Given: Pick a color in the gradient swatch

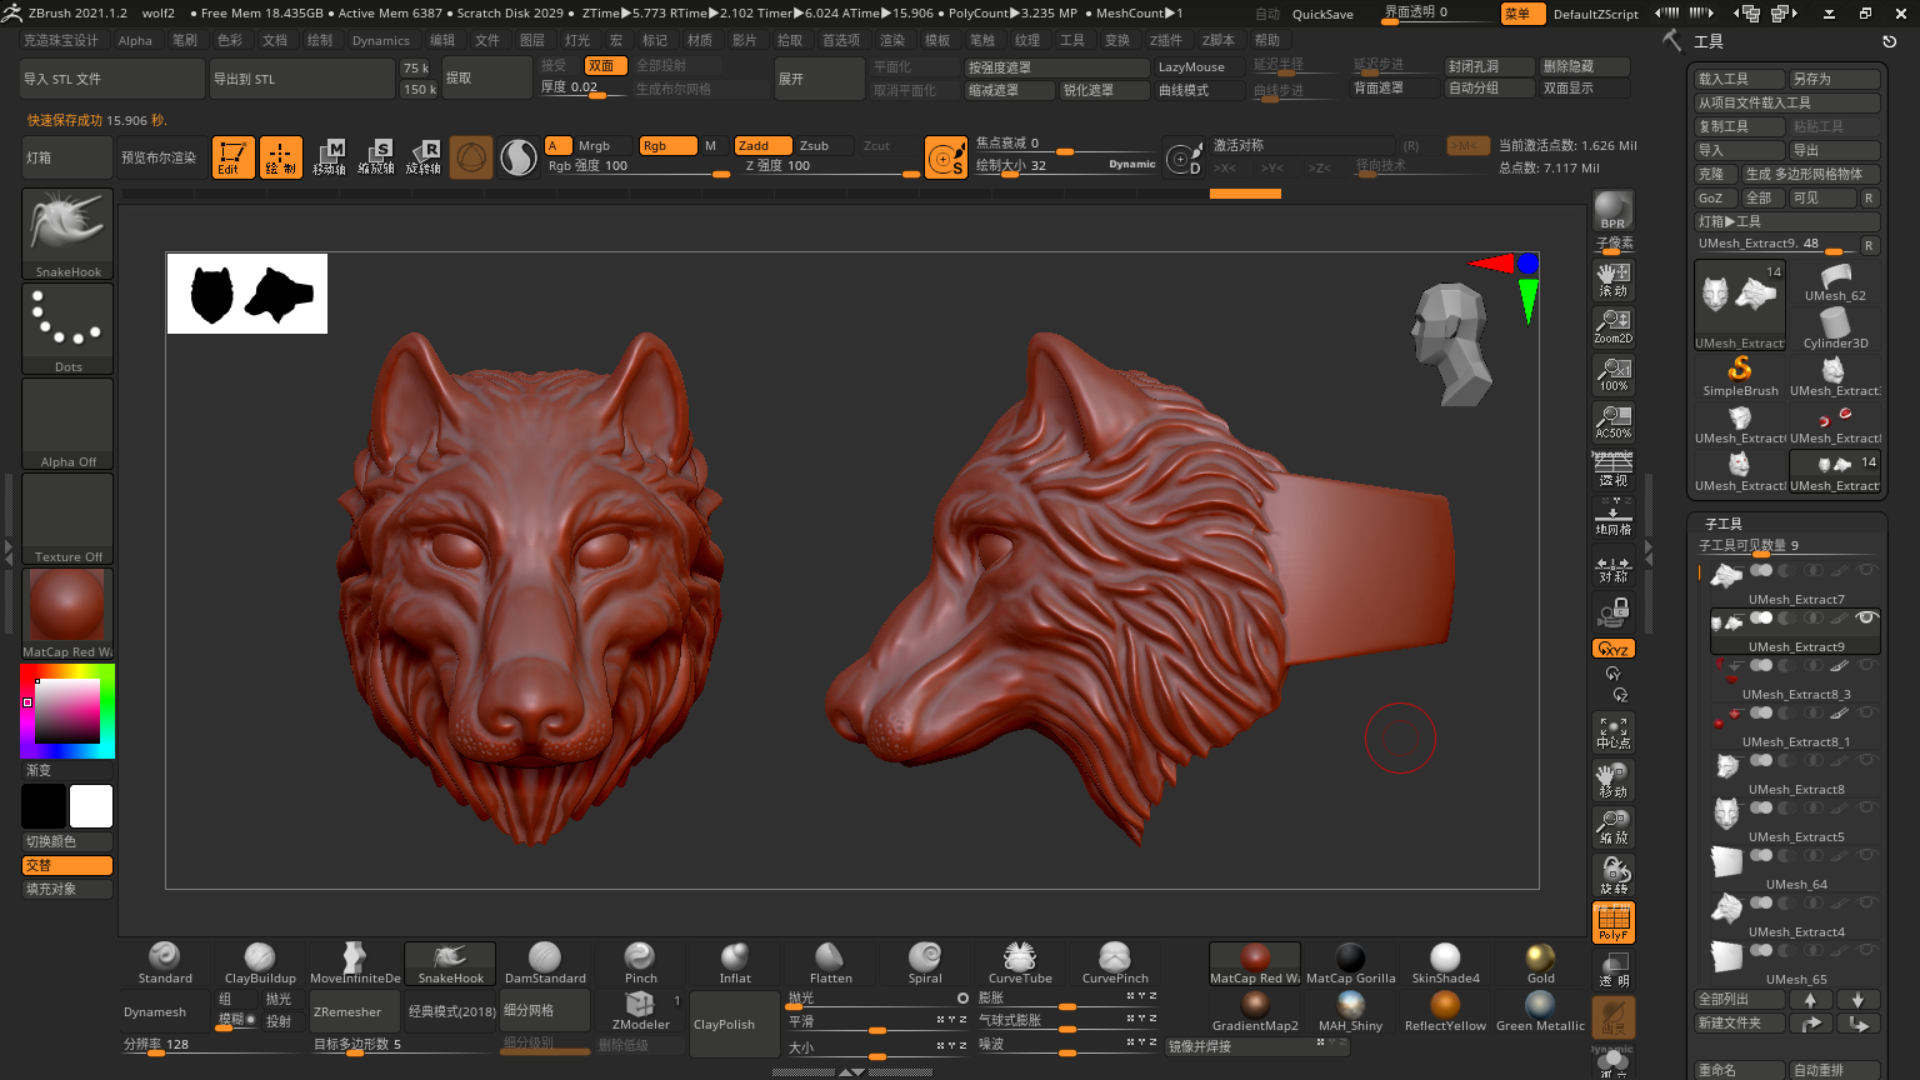Looking at the screenshot, I should (66, 710).
